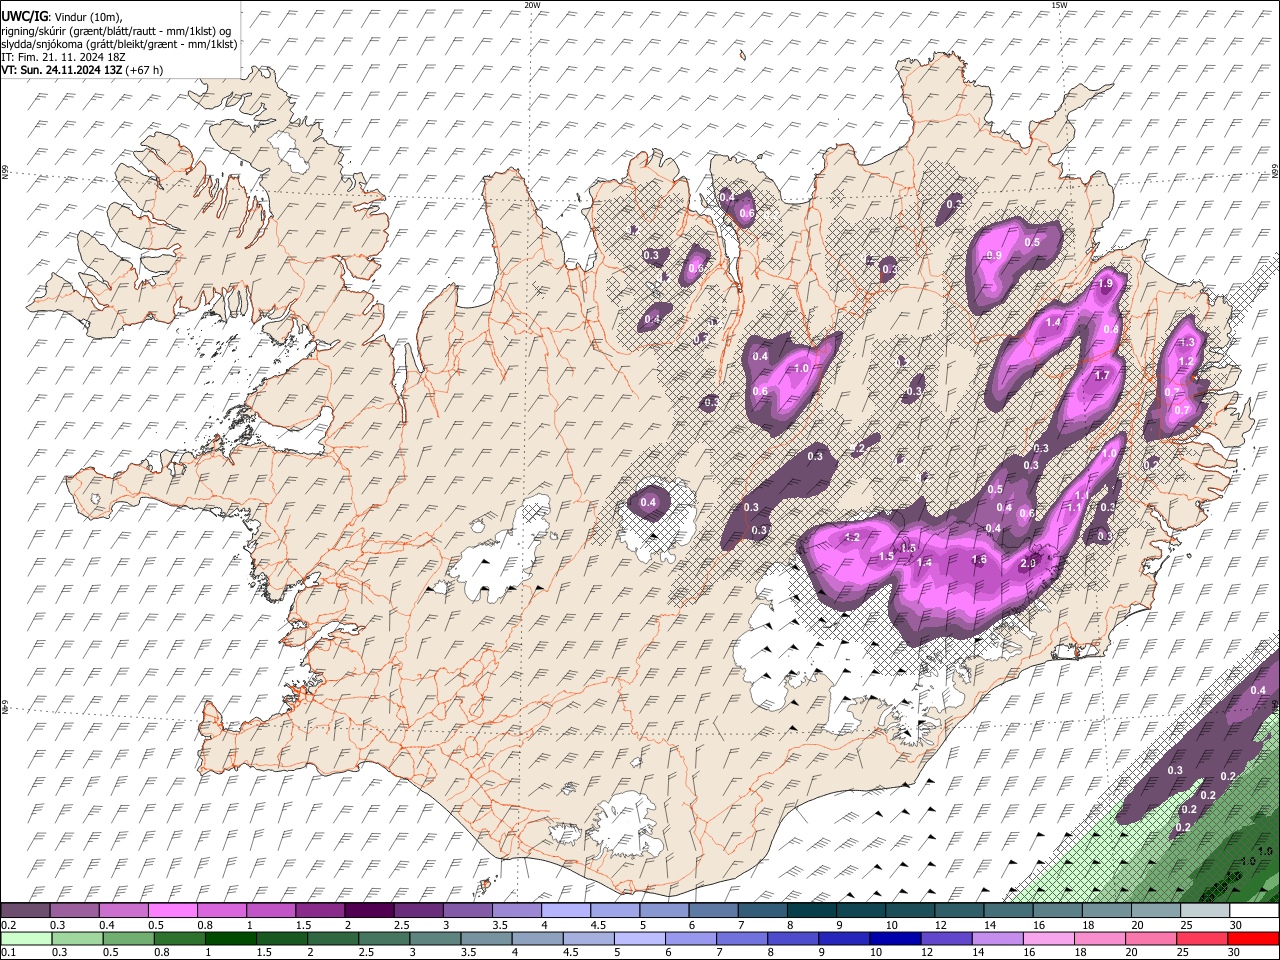Click the 'rigning/skúrir' legend description line

pos(118,30)
